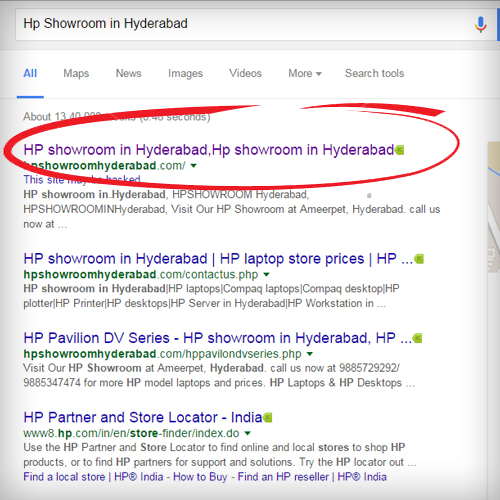
Task: Open result 'HP showroom in Hyderabad,Hp showroom in Hyderabad'
Action: tap(209, 150)
